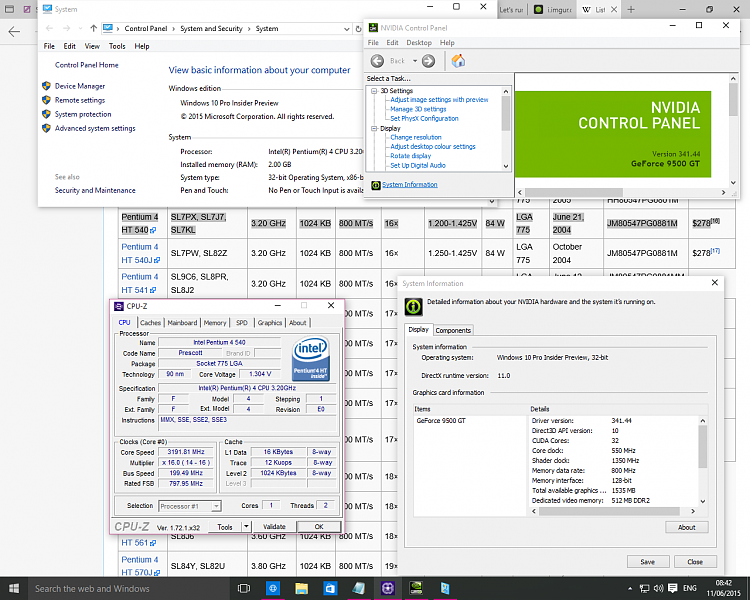
Task: Click Close in System Information dialog
Action: click(x=695, y=562)
